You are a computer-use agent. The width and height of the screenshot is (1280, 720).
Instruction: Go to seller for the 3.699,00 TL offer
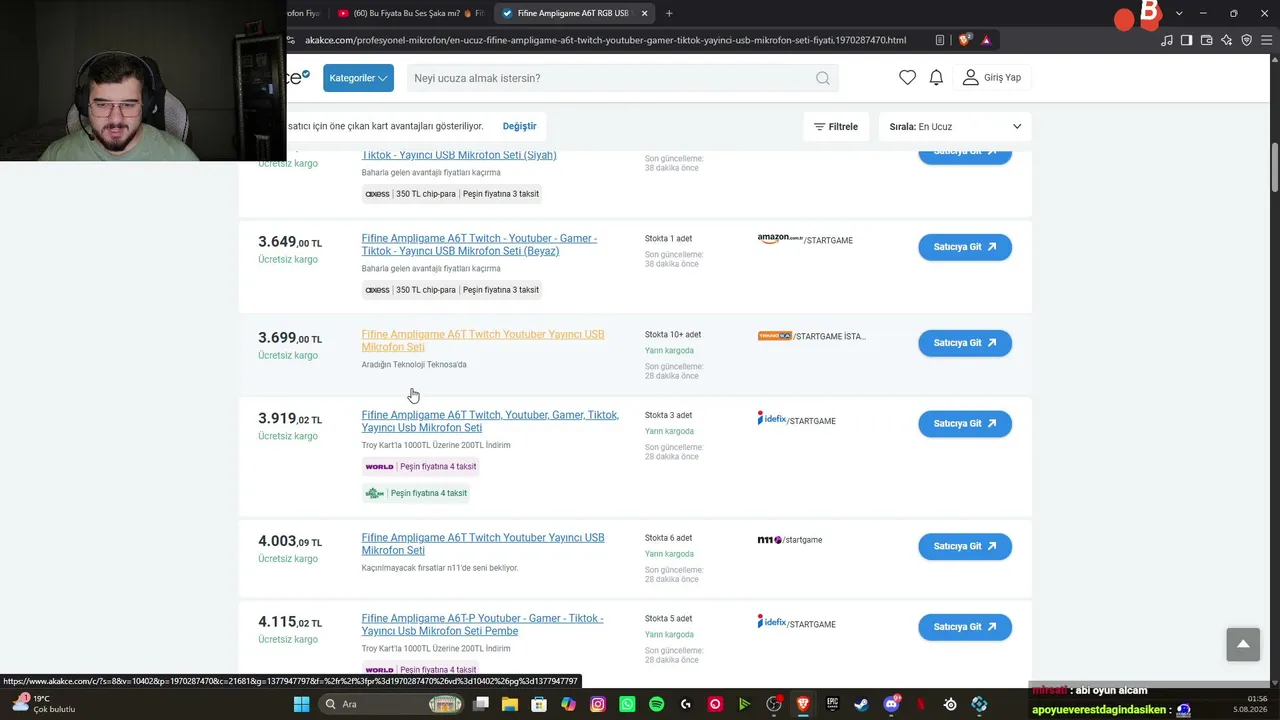click(965, 343)
